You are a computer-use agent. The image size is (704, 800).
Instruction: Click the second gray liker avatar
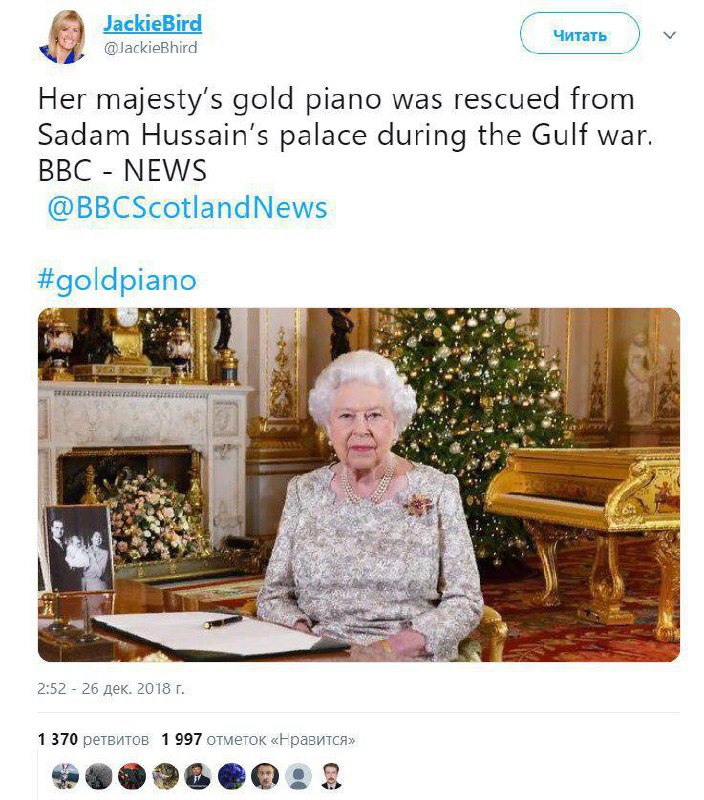(x=99, y=776)
